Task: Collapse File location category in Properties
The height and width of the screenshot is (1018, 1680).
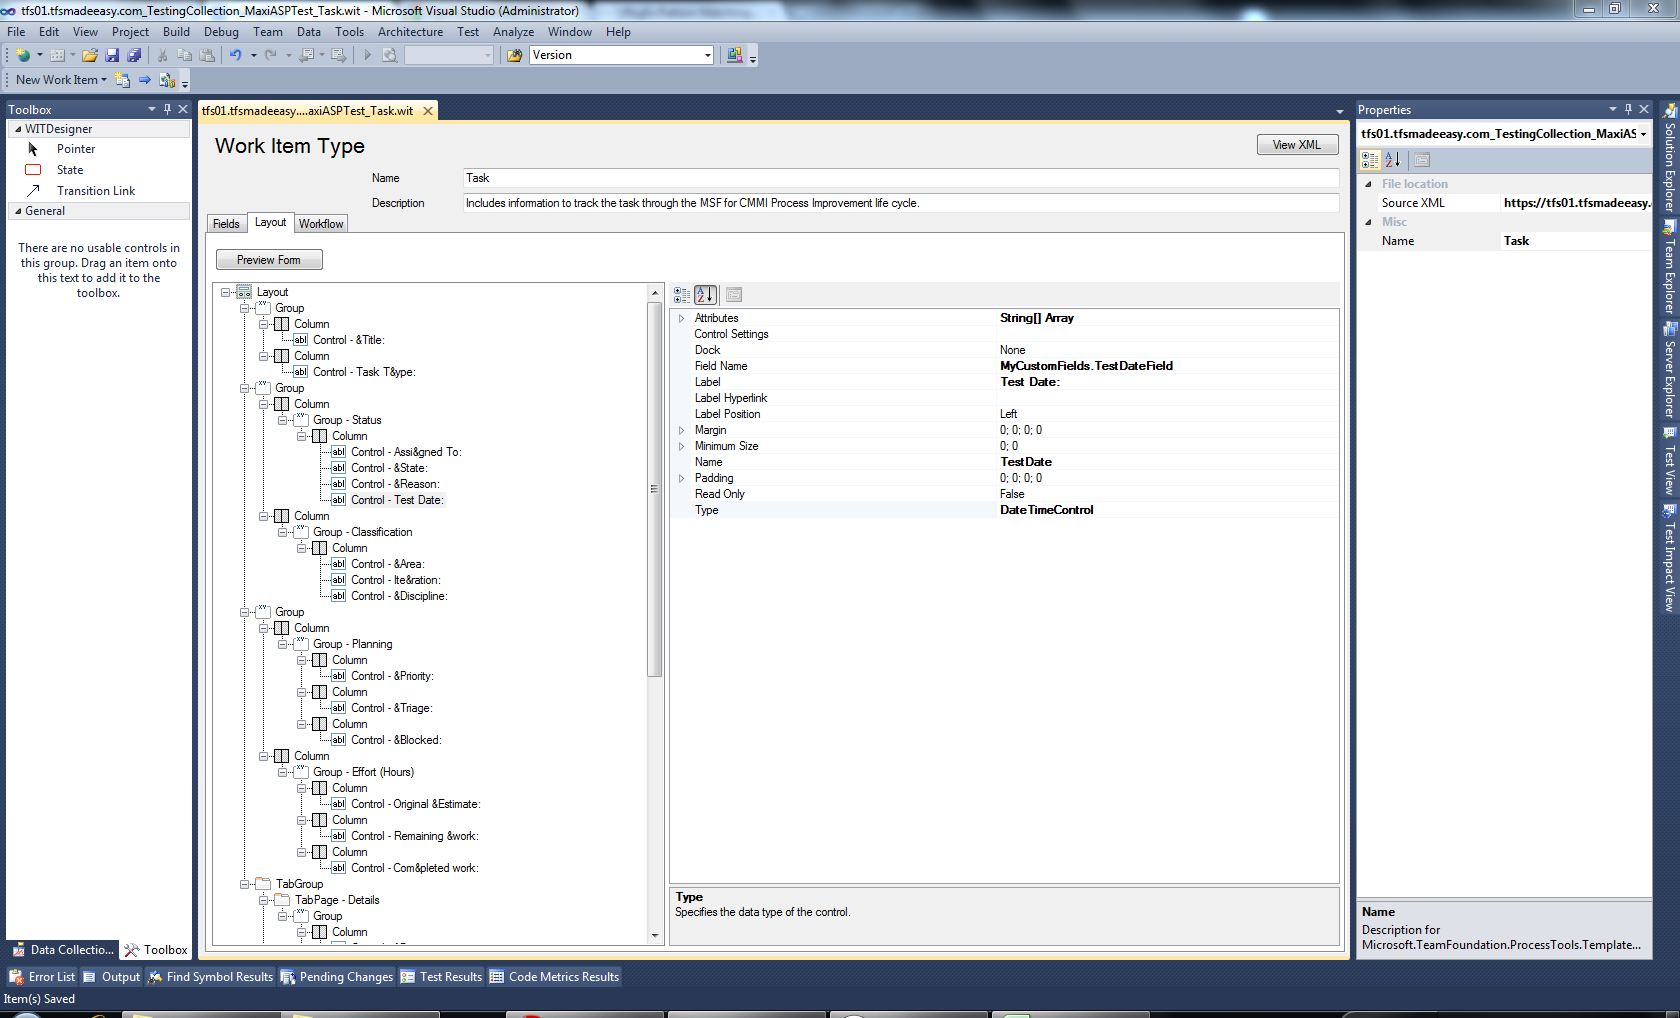Action: coord(1368,184)
